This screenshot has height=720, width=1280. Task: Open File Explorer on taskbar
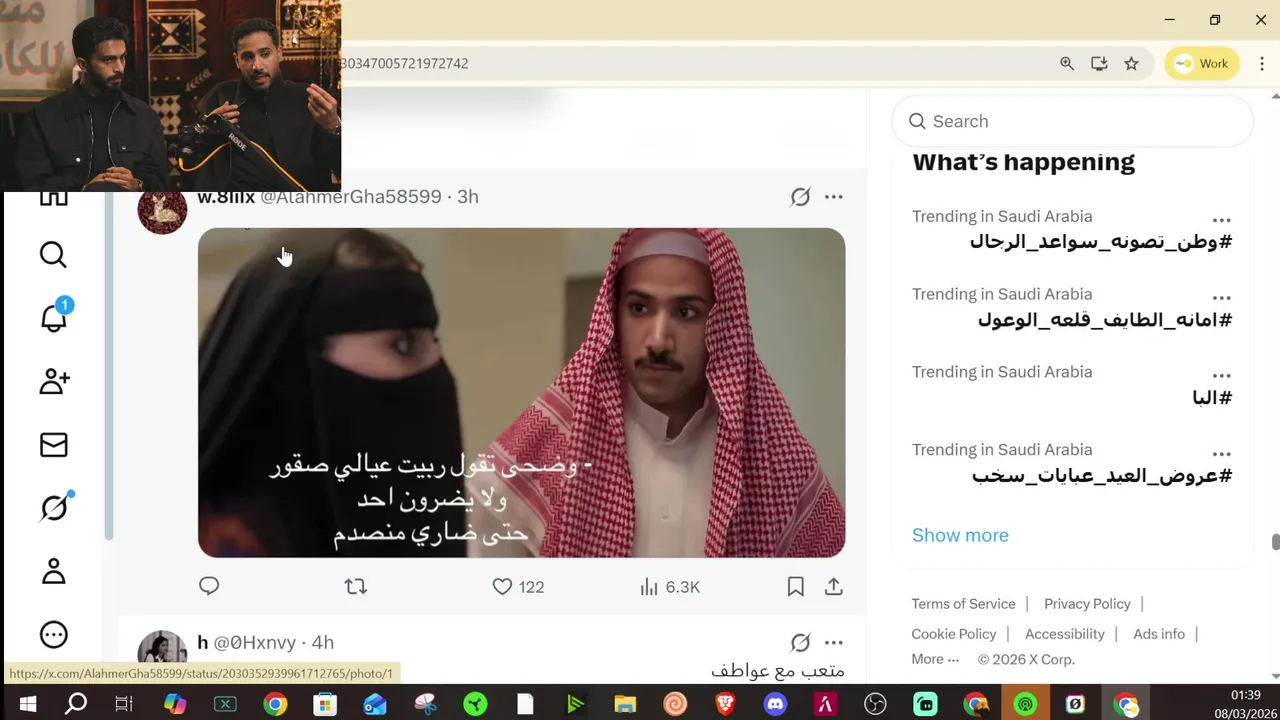tap(625, 705)
